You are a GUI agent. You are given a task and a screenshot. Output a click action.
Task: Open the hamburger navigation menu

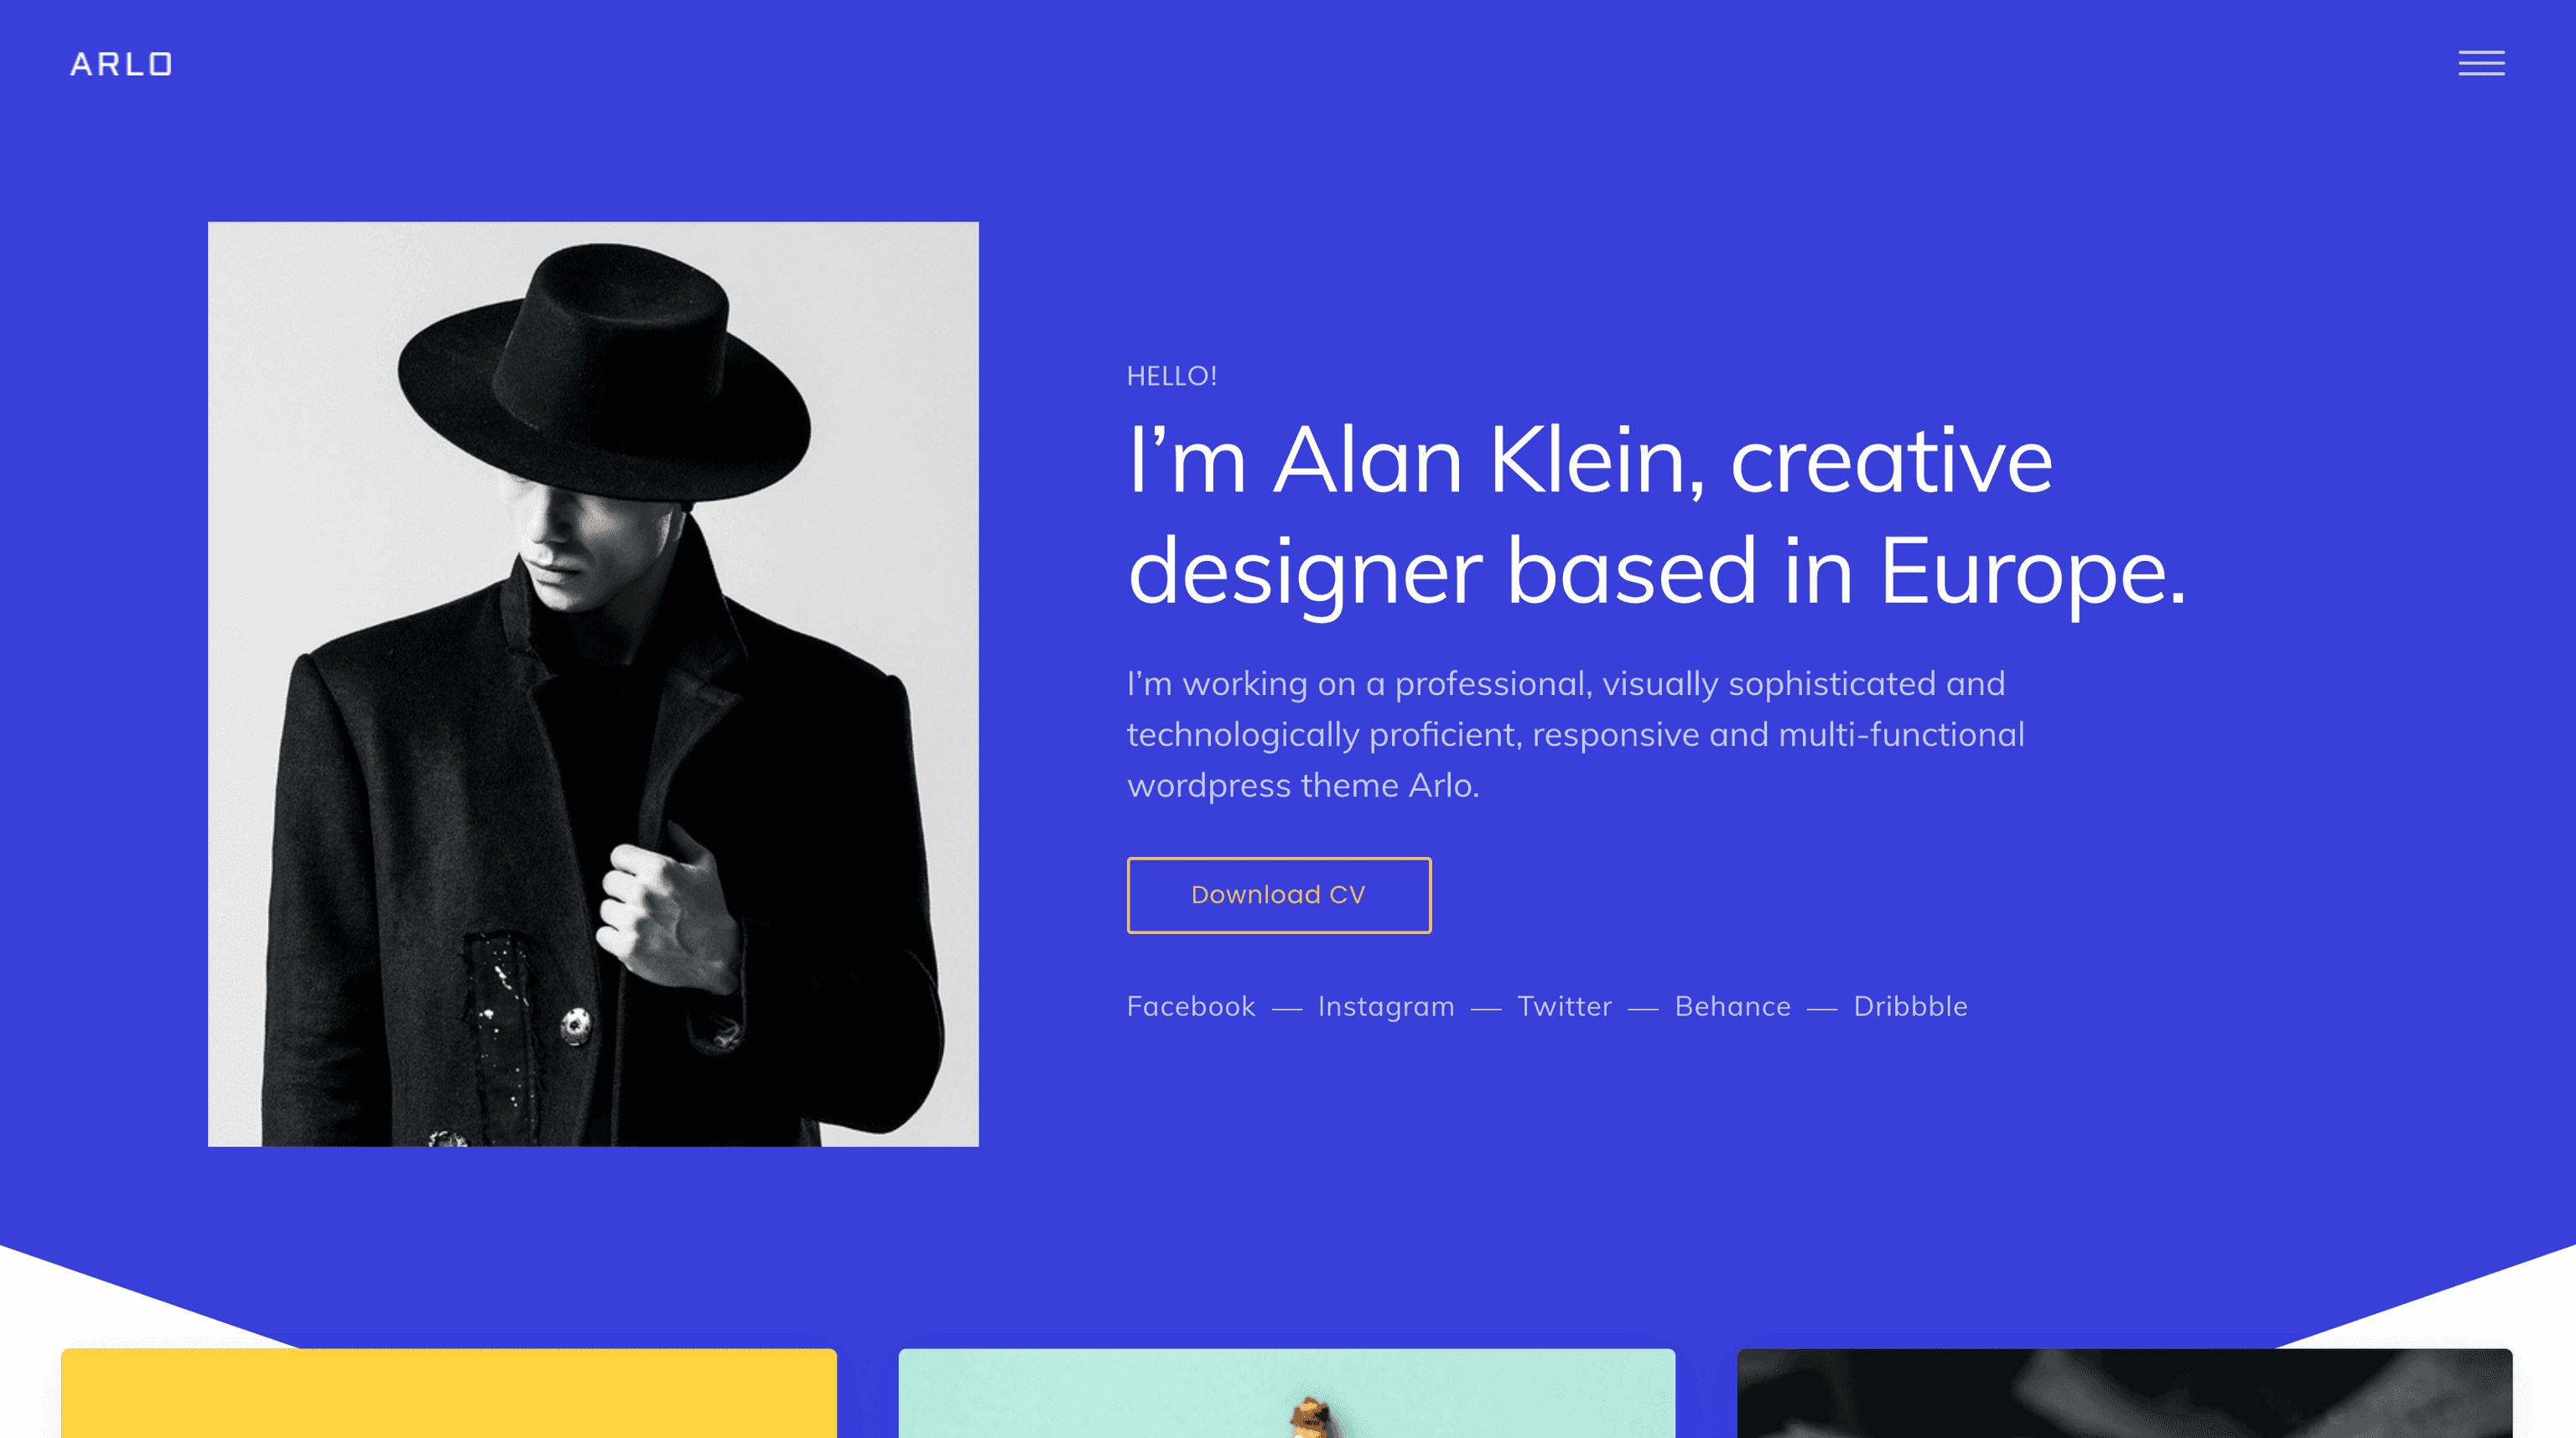[x=2481, y=64]
